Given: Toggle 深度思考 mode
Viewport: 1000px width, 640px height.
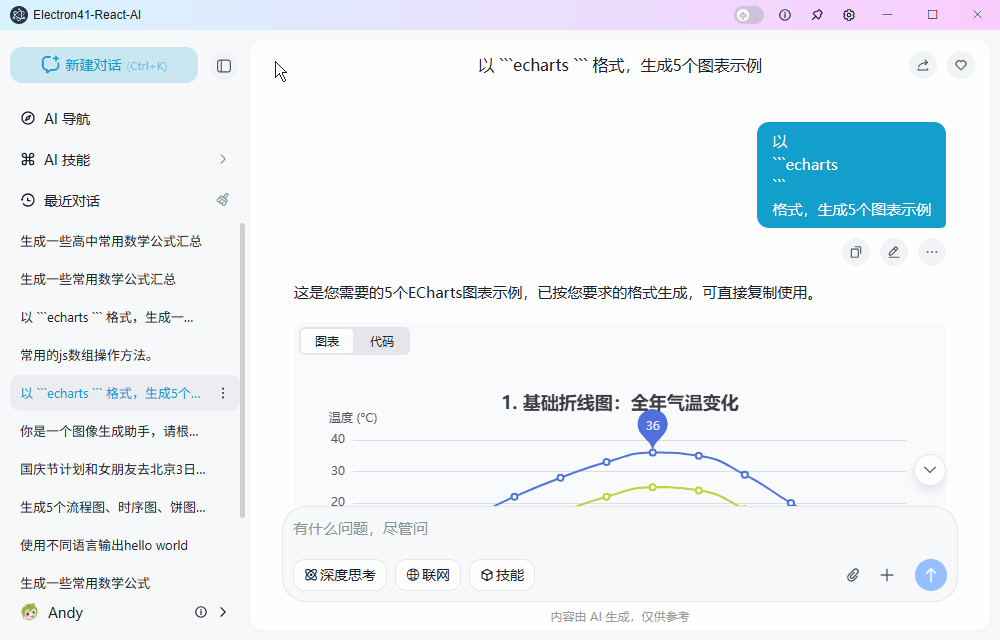Looking at the screenshot, I should click(x=340, y=575).
